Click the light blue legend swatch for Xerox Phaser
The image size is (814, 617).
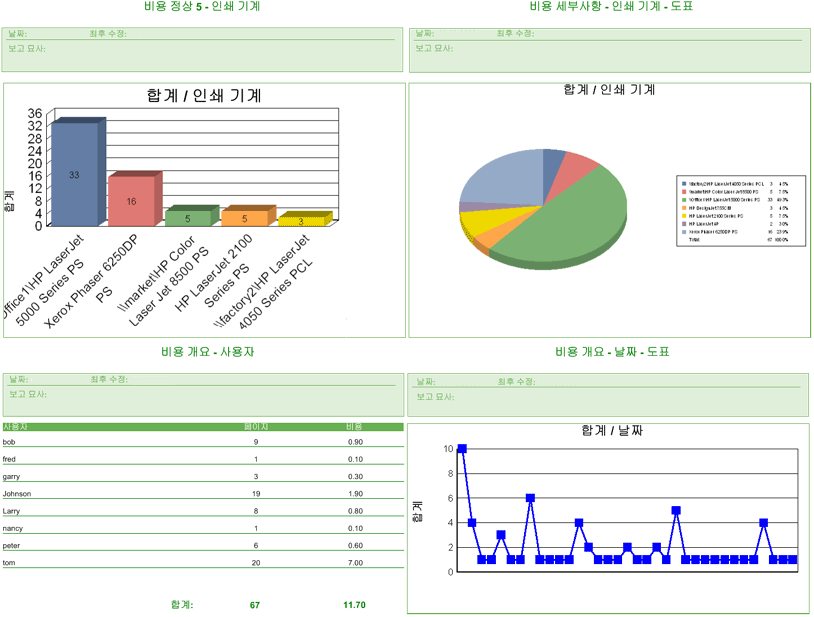pos(684,232)
